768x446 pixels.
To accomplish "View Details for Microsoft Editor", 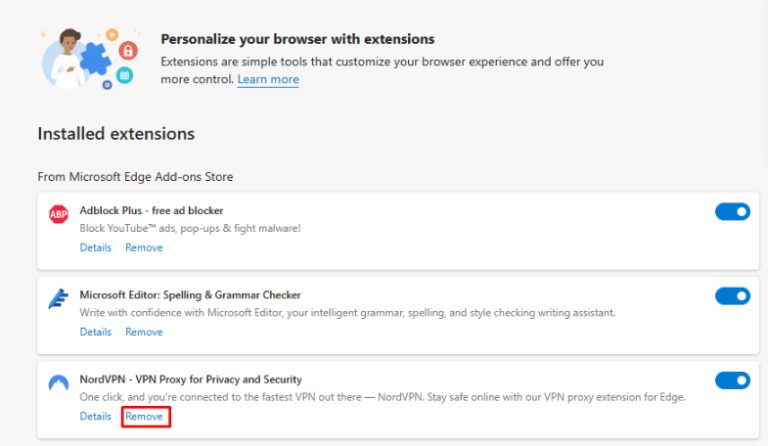I will click(96, 331).
